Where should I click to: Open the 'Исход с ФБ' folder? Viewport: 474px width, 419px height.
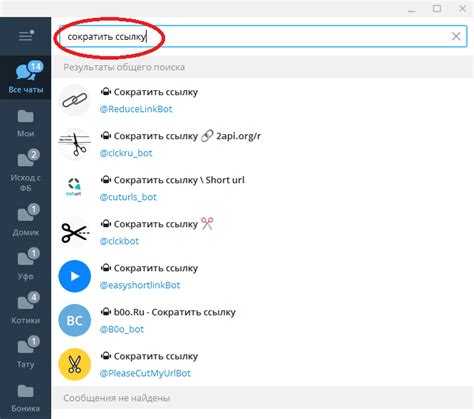coord(26,171)
